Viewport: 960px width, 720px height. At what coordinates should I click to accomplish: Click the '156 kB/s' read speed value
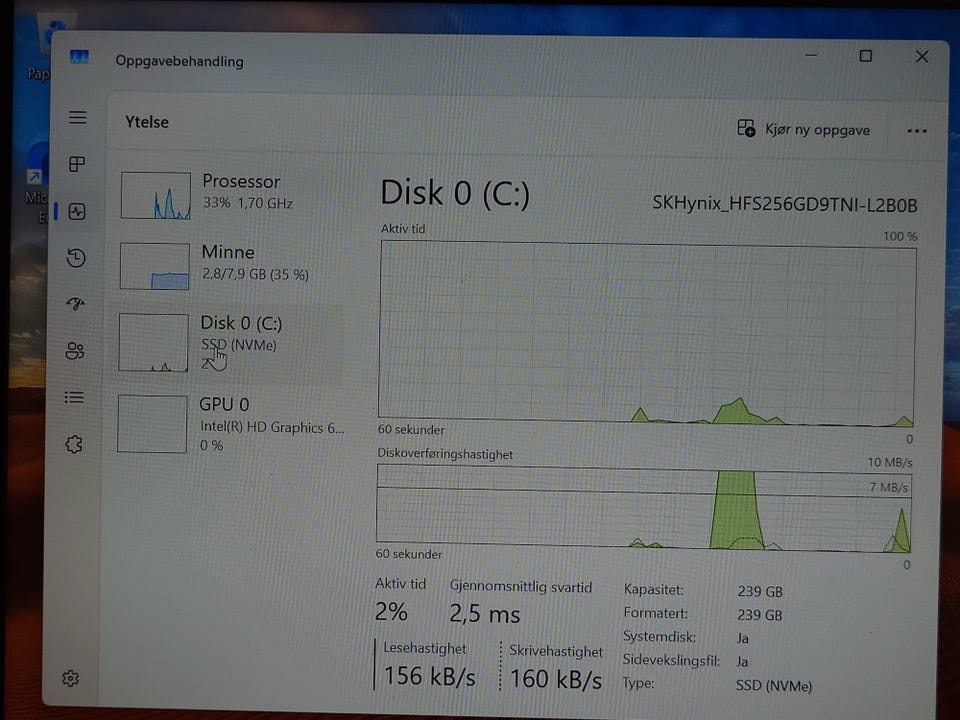429,676
